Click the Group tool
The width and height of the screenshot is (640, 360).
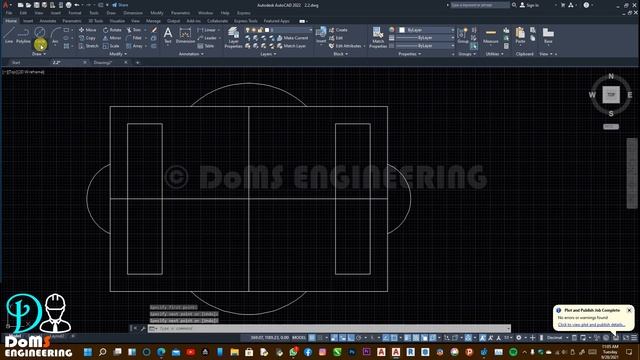[x=463, y=36]
